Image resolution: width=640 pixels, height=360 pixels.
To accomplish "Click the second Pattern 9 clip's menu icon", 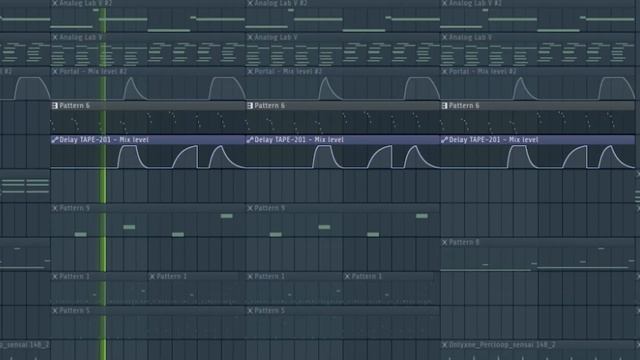I will 250,208.
